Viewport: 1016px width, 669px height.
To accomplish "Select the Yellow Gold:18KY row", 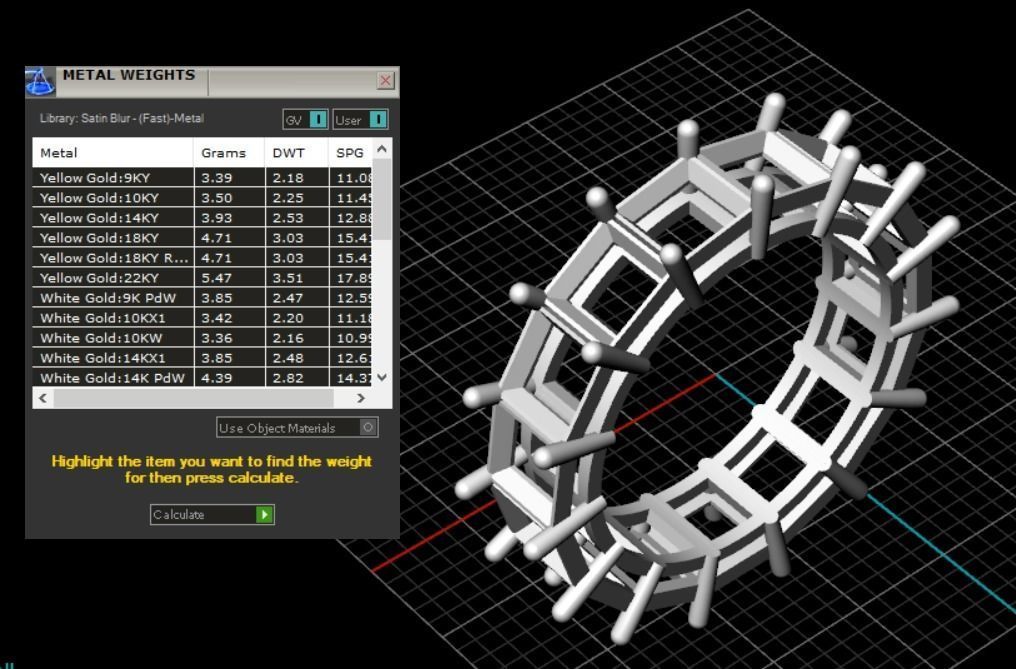I will (202, 238).
